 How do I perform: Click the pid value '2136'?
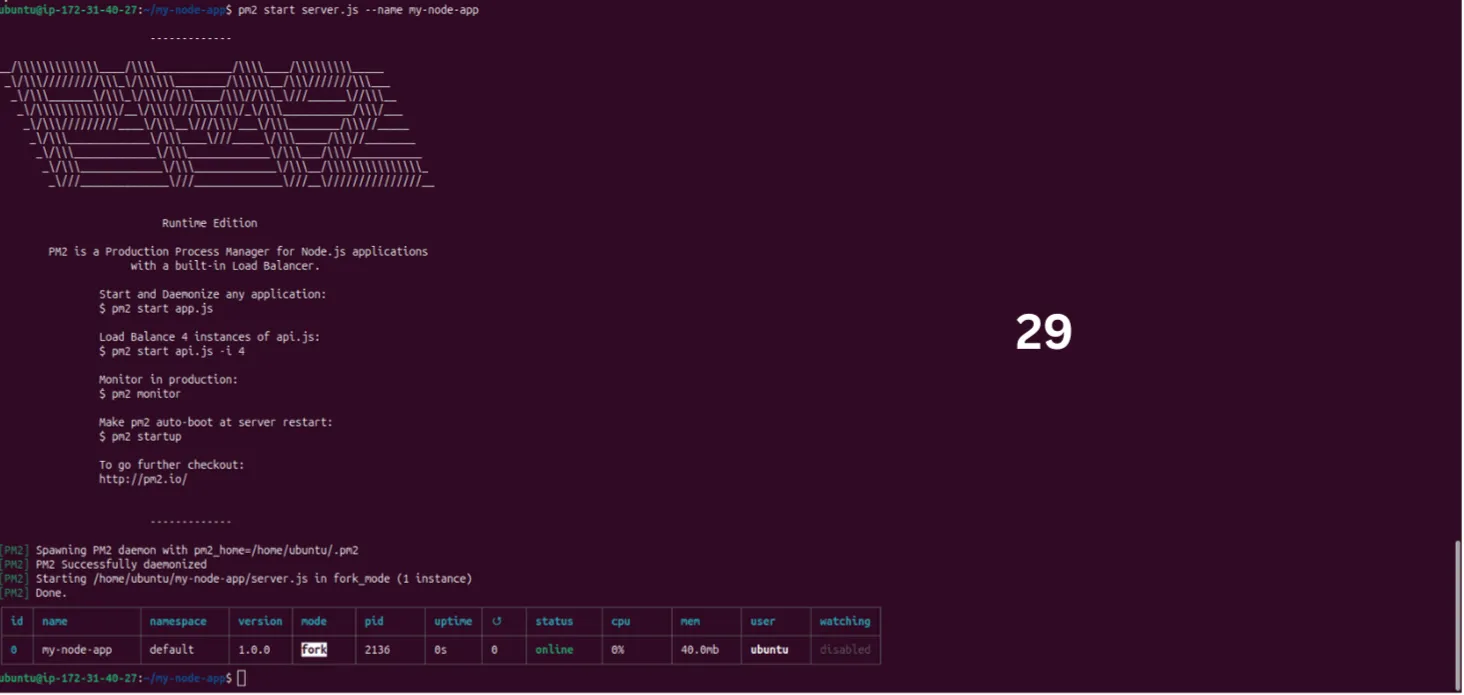[x=377, y=650]
